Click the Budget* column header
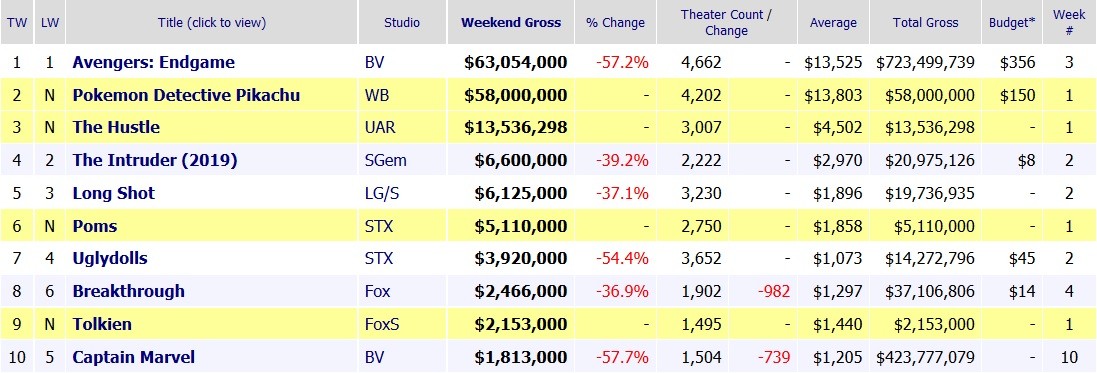1097x373 pixels. point(1012,22)
